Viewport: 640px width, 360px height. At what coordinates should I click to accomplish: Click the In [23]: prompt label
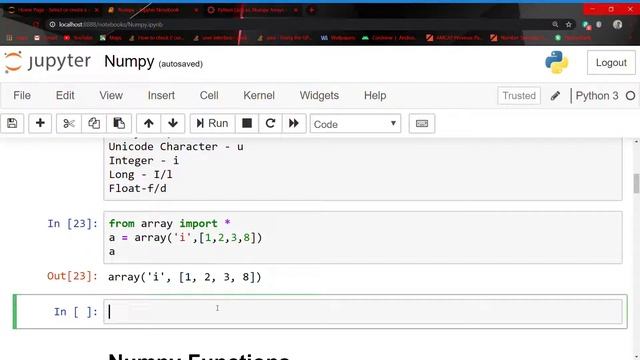[x=73, y=224]
